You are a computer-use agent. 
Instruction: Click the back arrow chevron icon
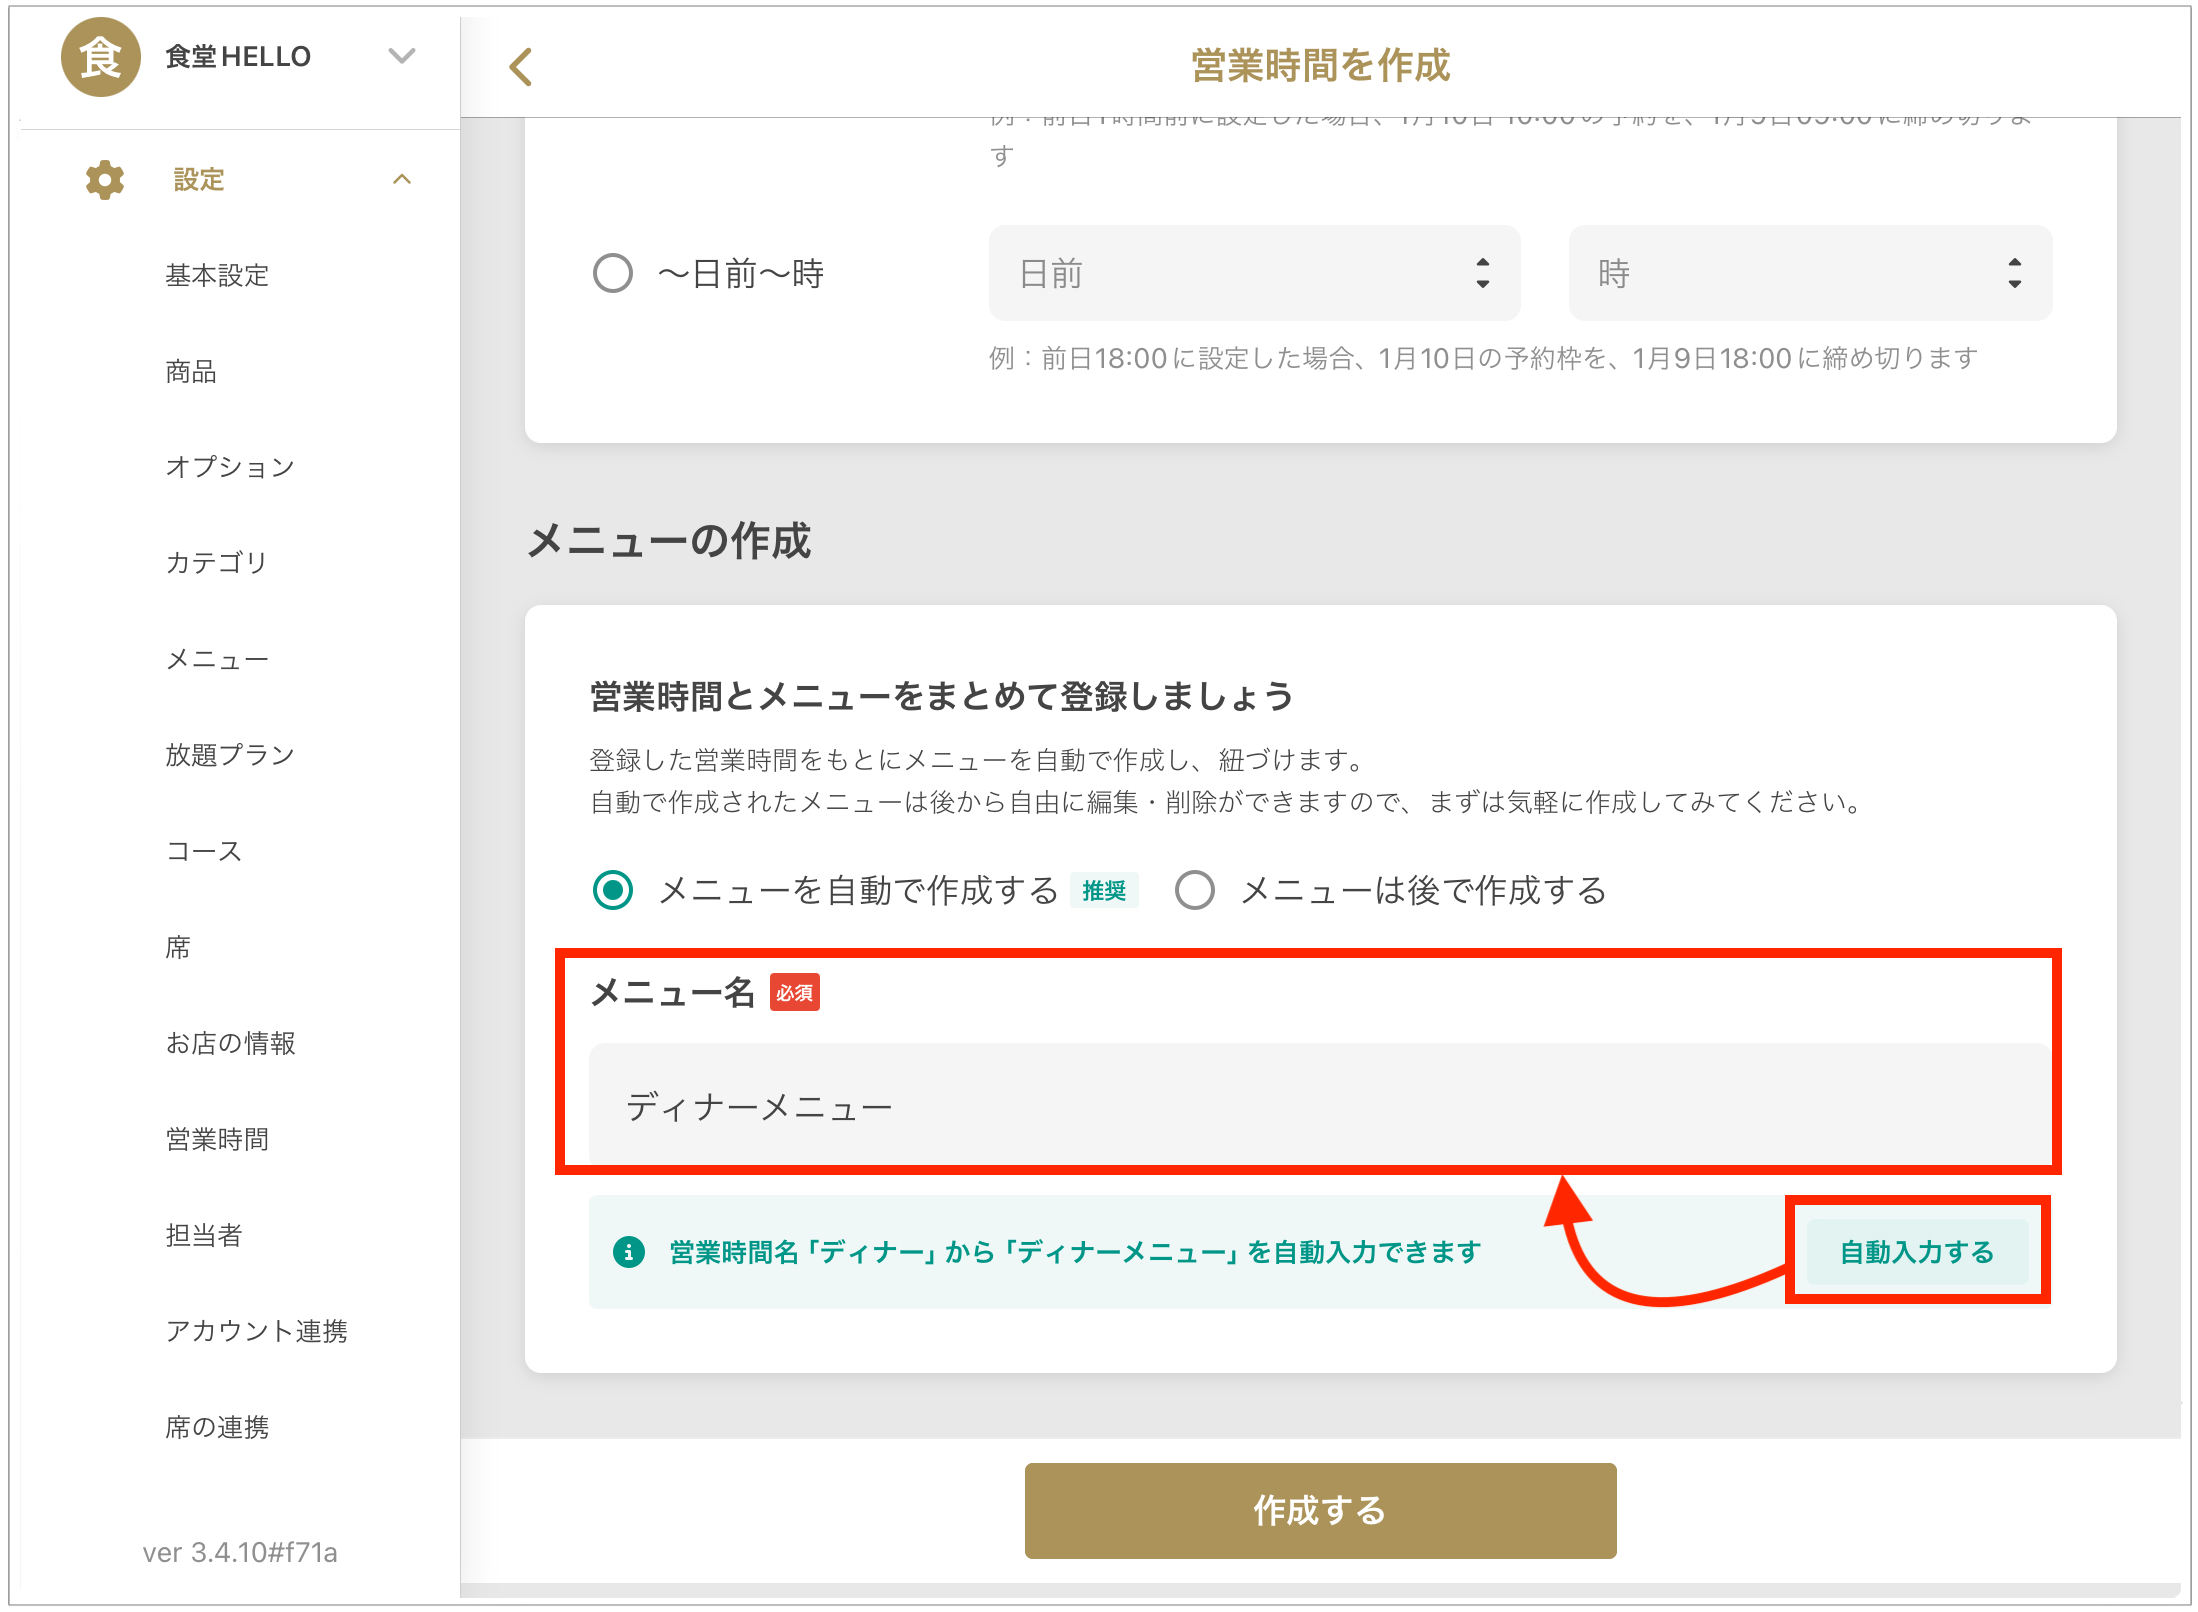click(x=520, y=67)
